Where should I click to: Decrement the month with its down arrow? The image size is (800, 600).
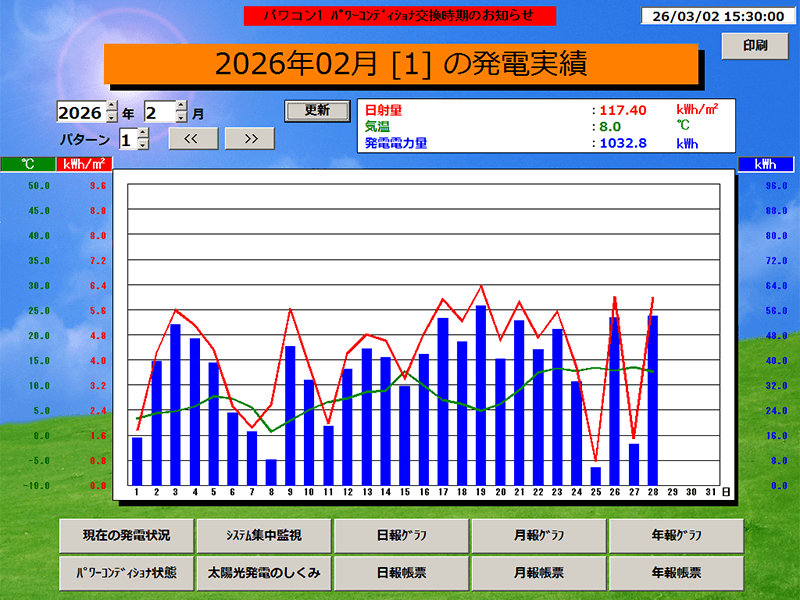click(x=180, y=116)
